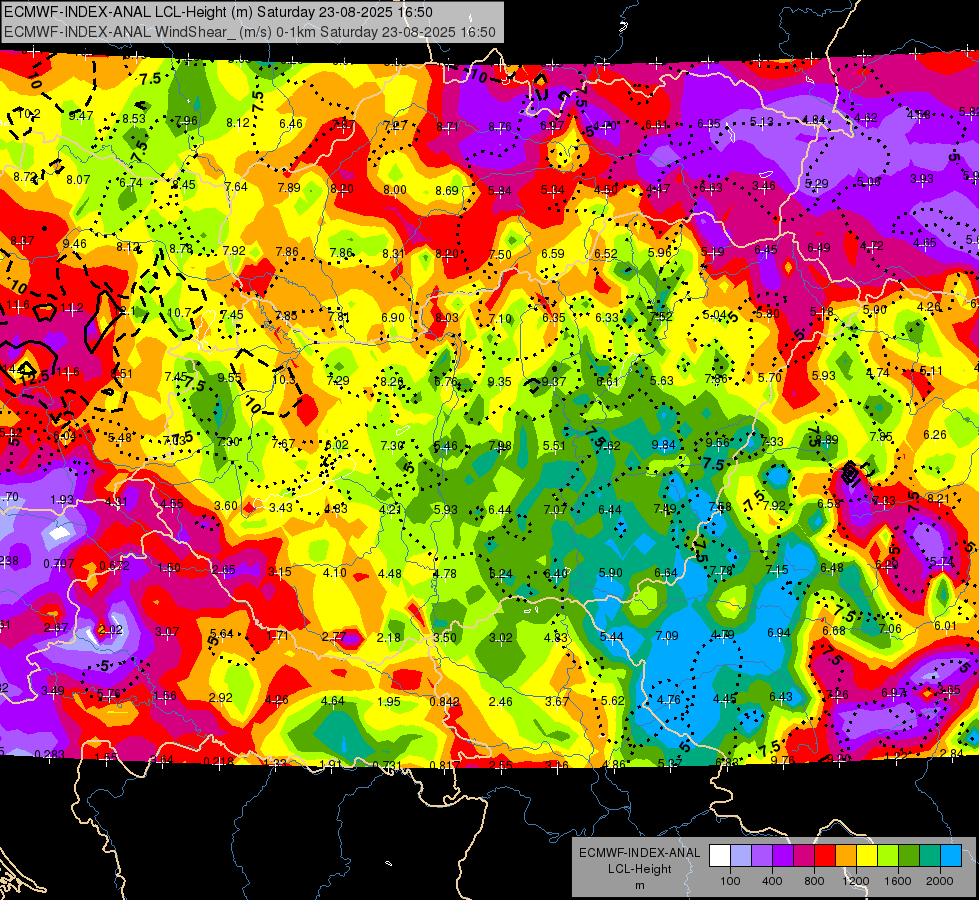Viewport: 979px width, 900px height.
Task: Click the wind shear value 4.64
Action: 332,700
